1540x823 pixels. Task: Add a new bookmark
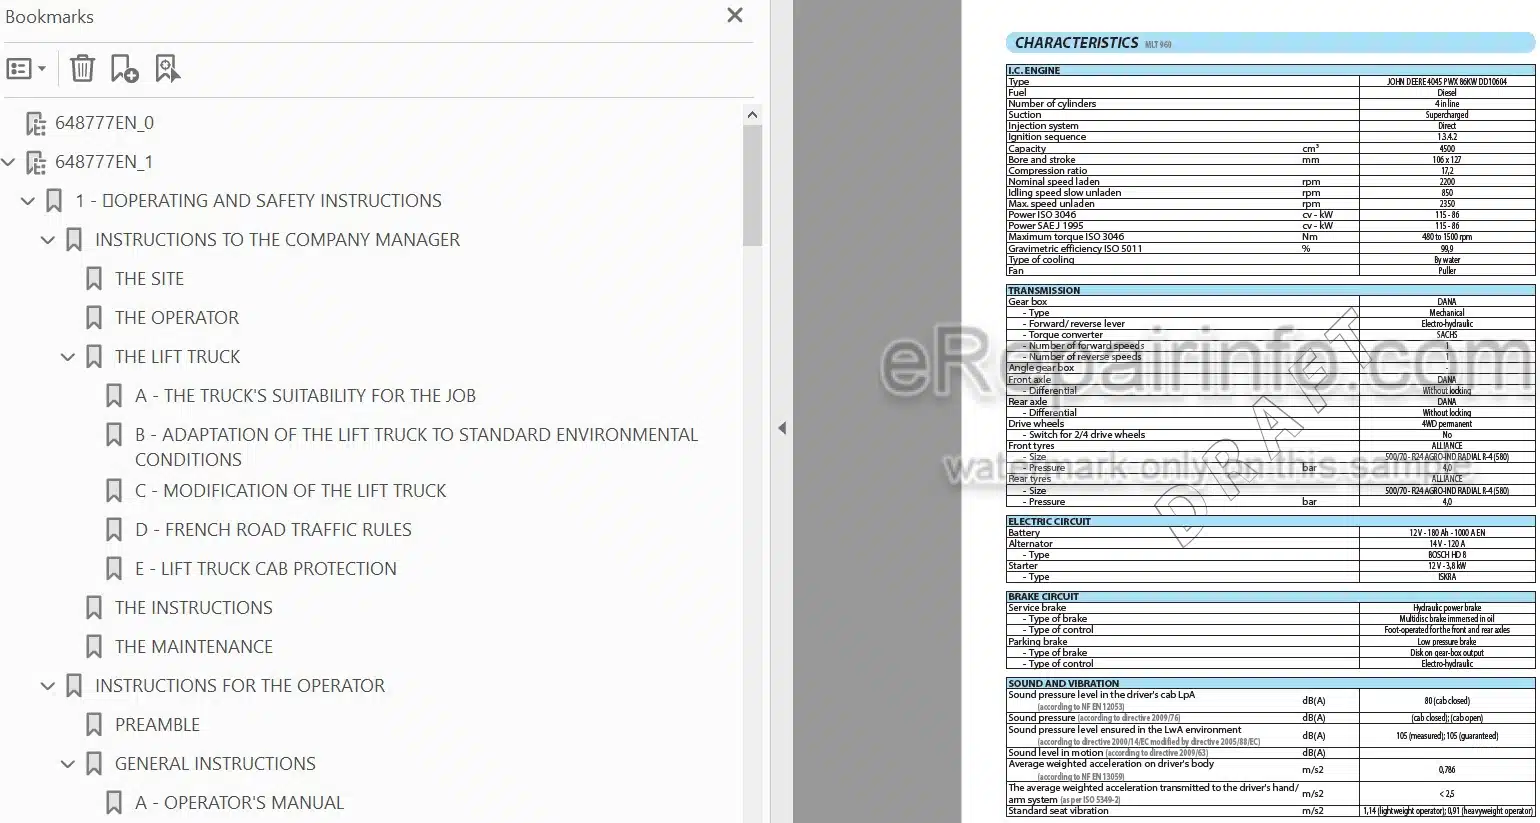click(124, 69)
